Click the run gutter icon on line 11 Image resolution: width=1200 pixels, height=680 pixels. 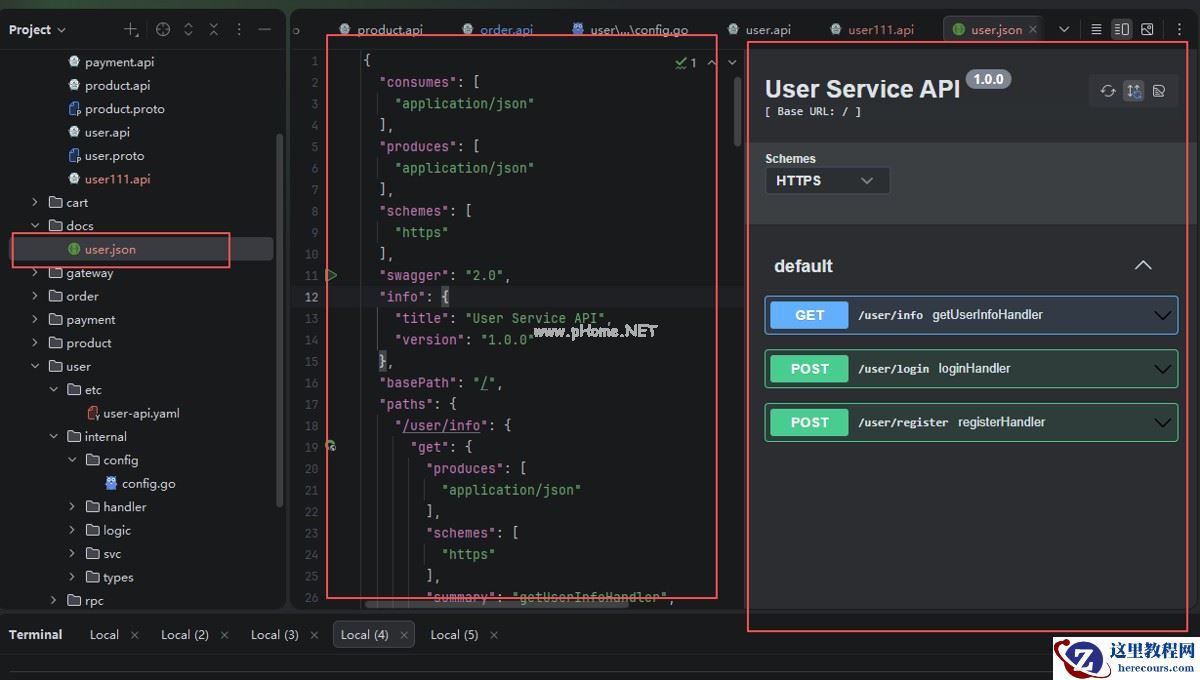331,275
